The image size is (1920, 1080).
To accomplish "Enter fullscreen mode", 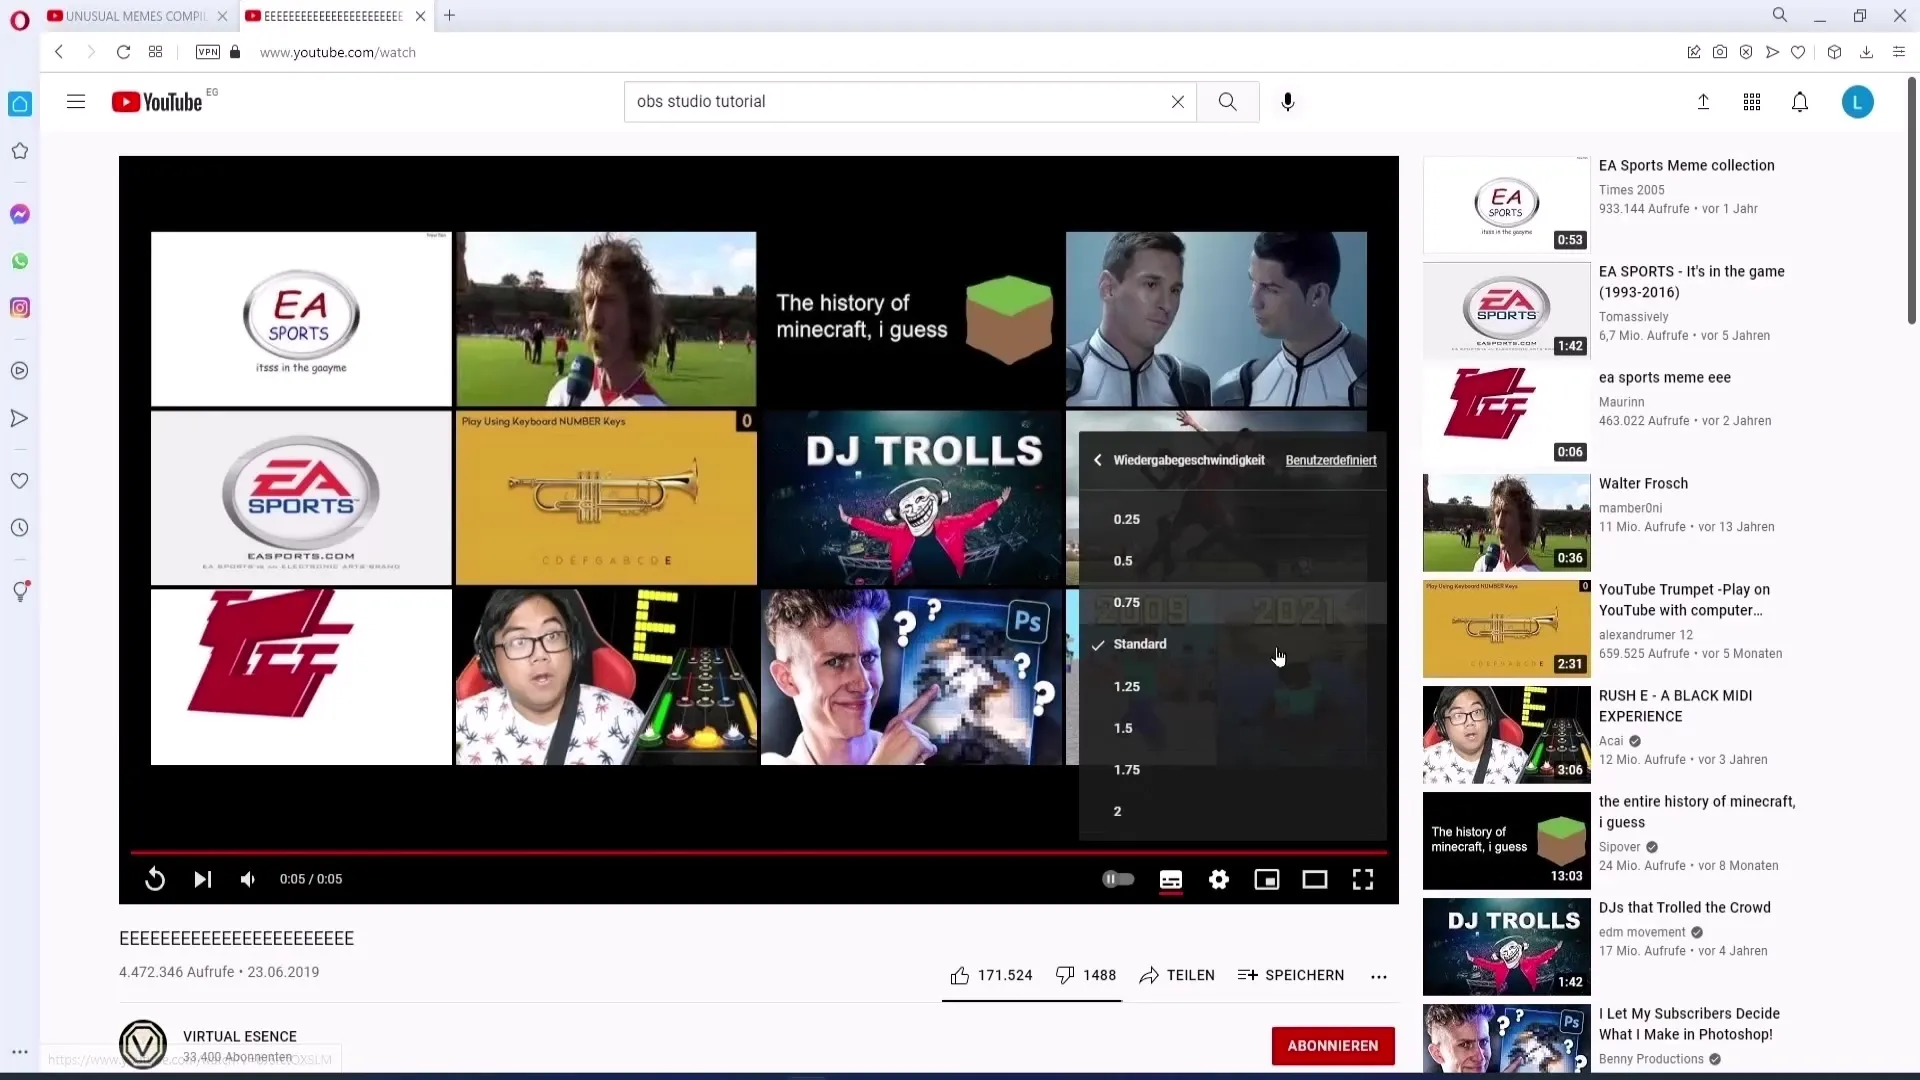I will point(1362,879).
